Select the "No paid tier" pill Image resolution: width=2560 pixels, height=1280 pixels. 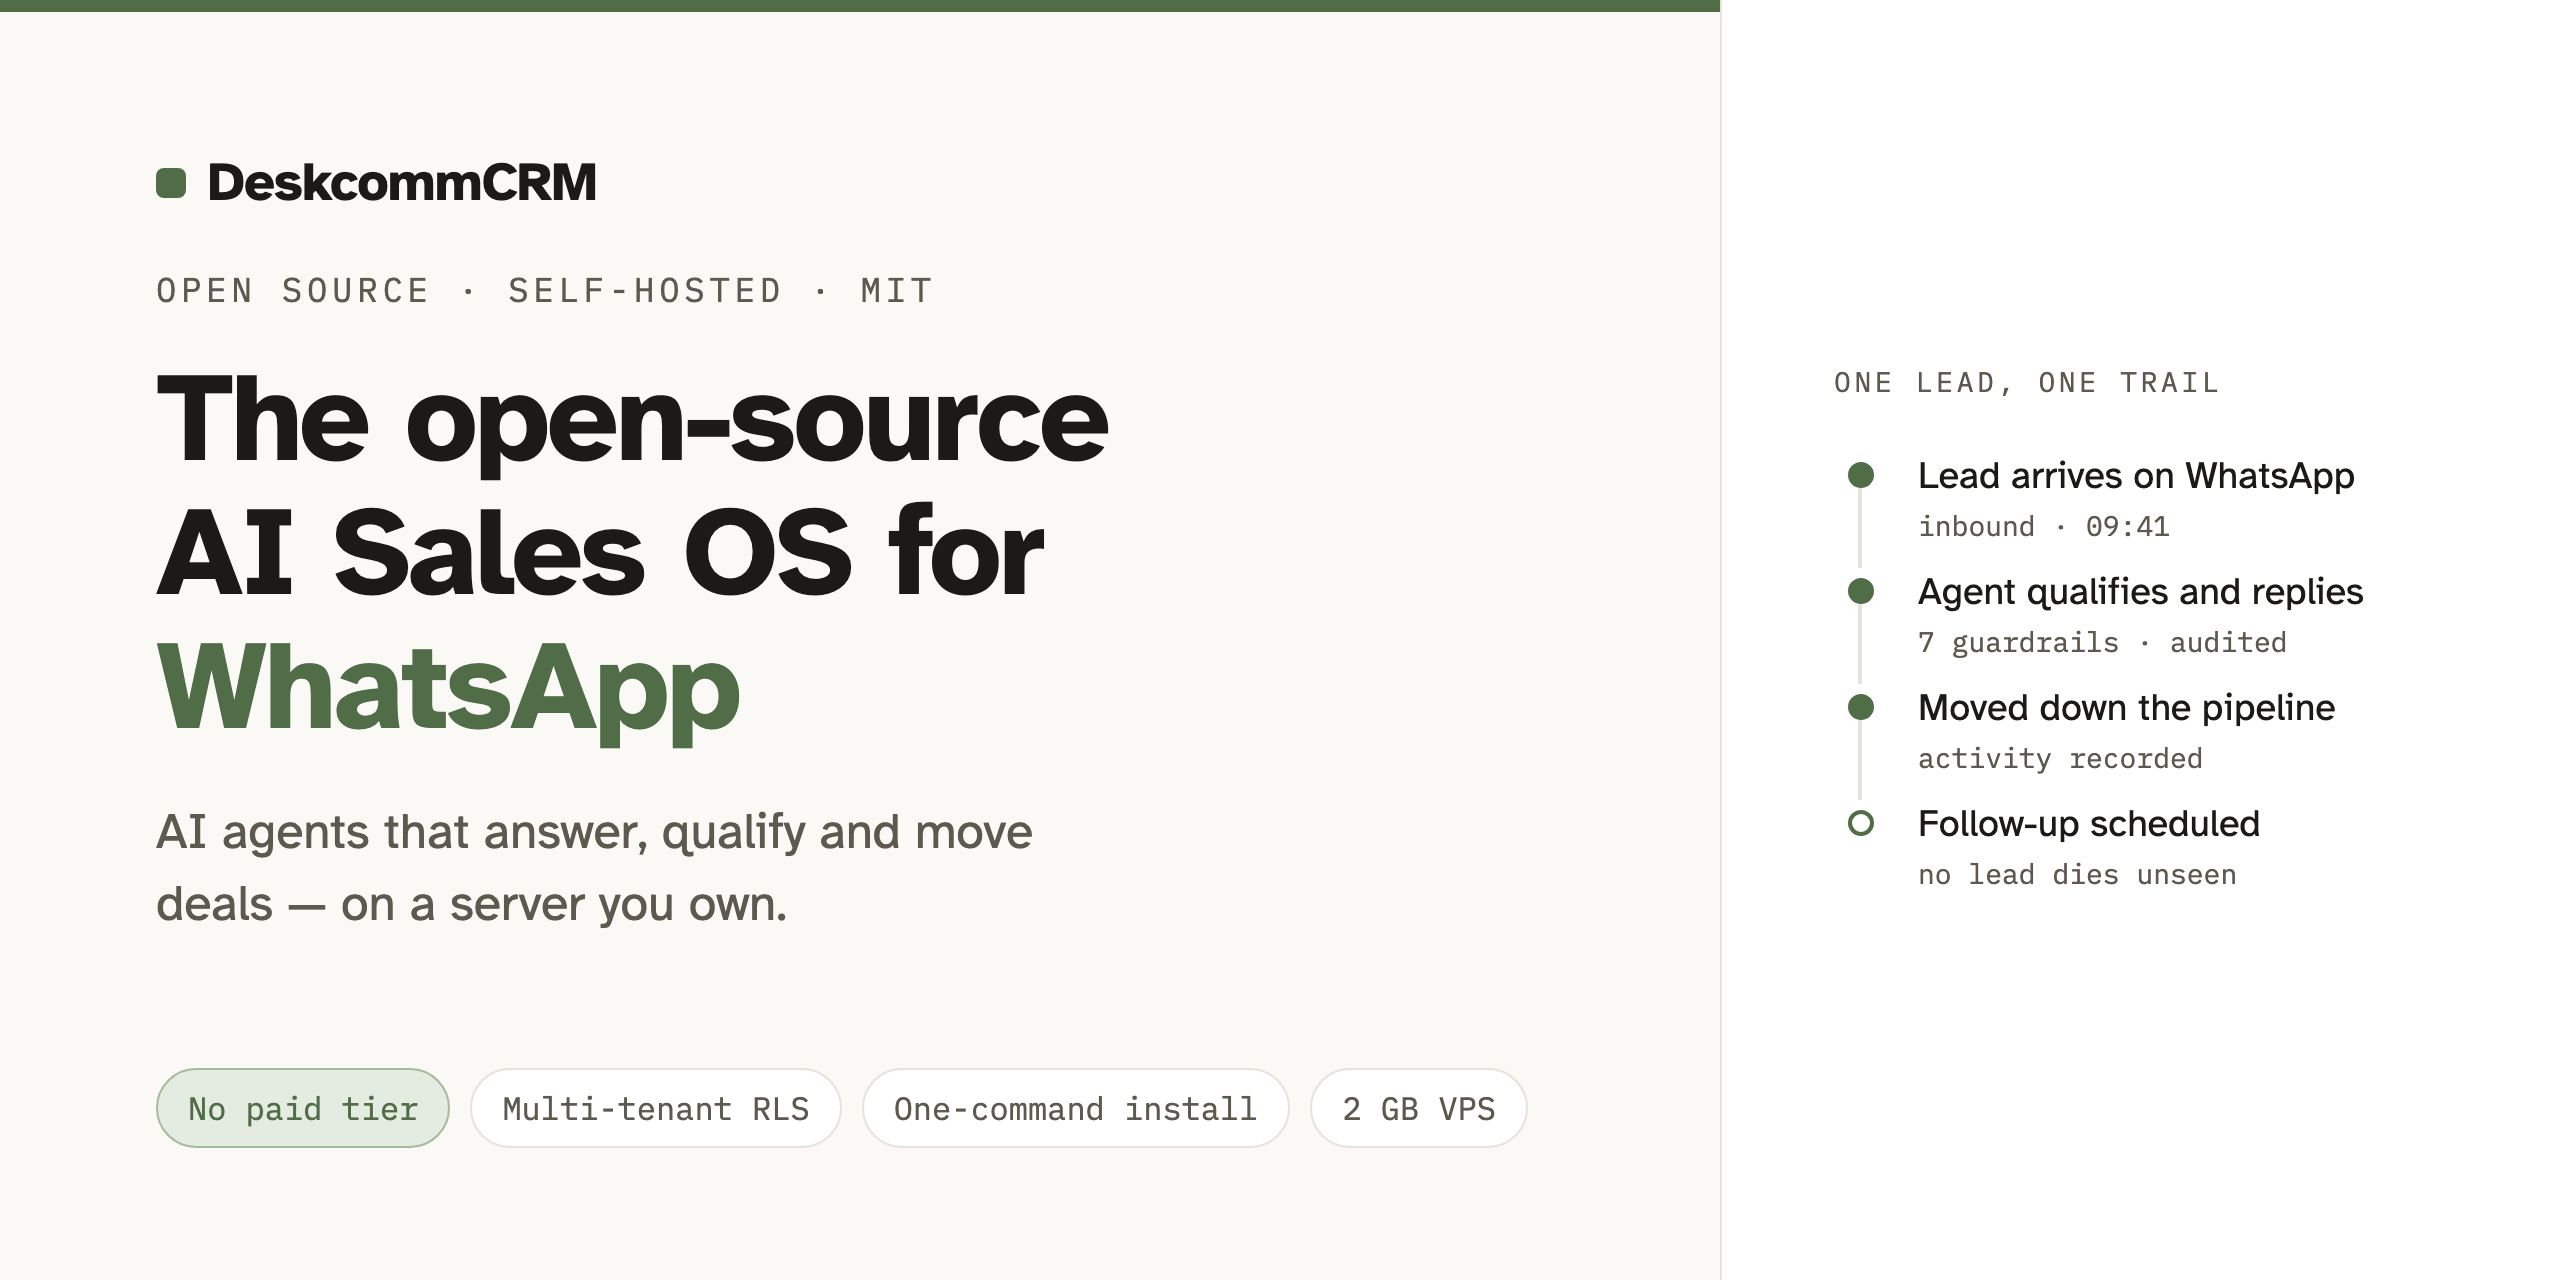[303, 1108]
